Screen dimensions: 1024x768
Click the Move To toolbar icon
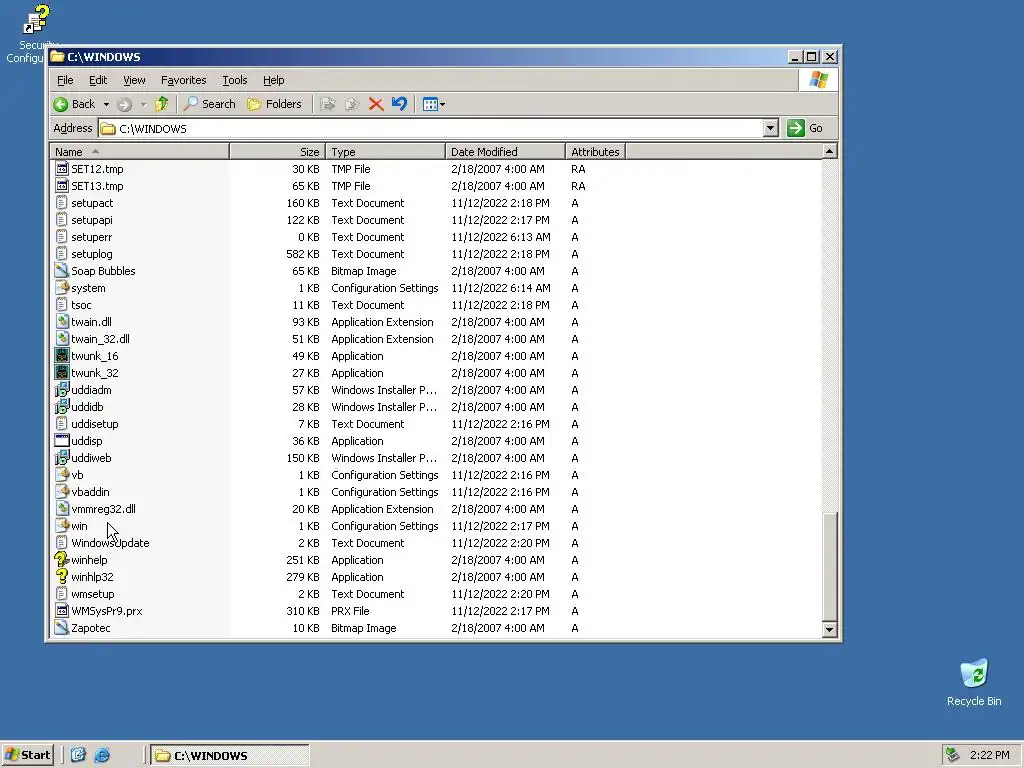(x=328, y=104)
